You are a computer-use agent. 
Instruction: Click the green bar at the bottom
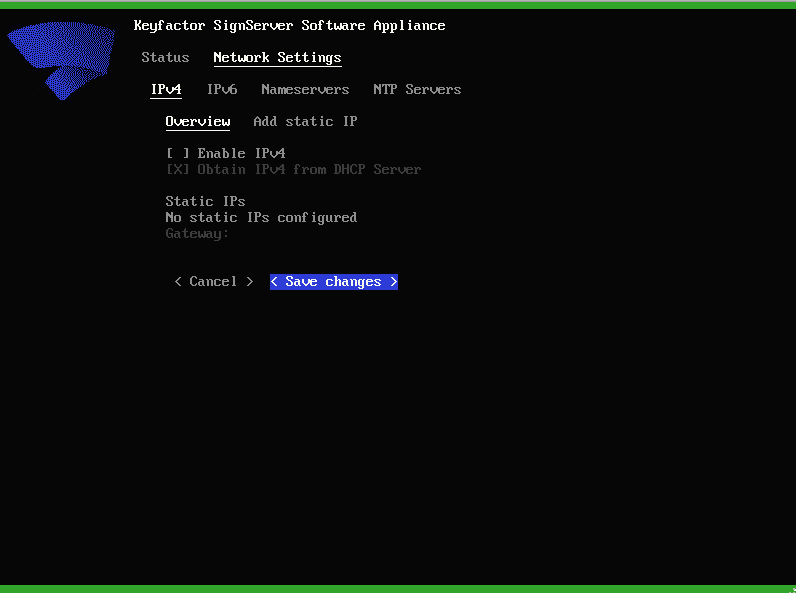click(398, 588)
